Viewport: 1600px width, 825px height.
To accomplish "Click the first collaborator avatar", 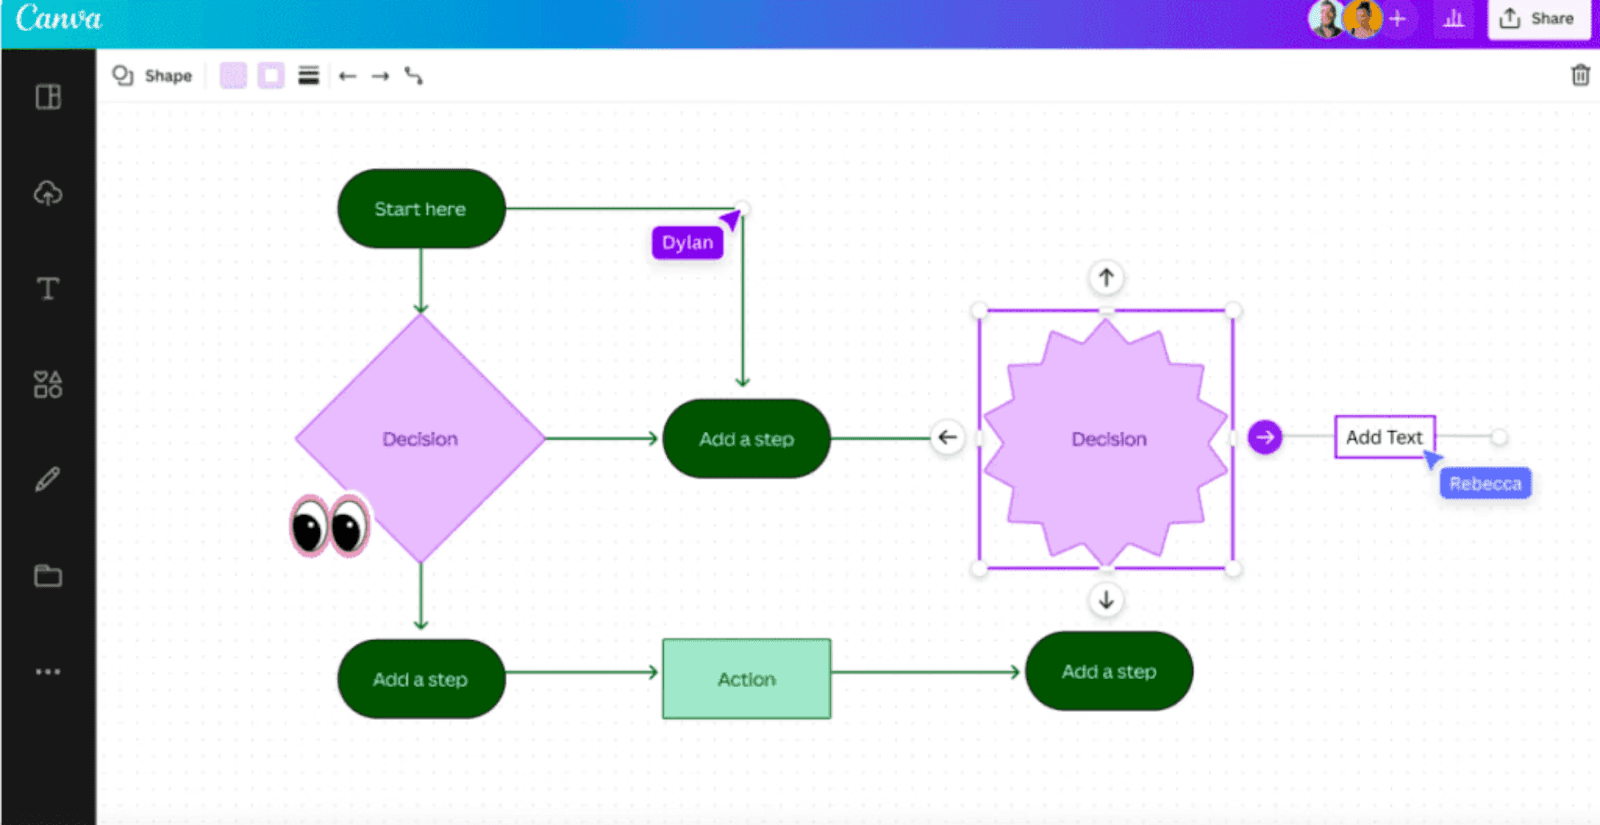I will (x=1325, y=19).
